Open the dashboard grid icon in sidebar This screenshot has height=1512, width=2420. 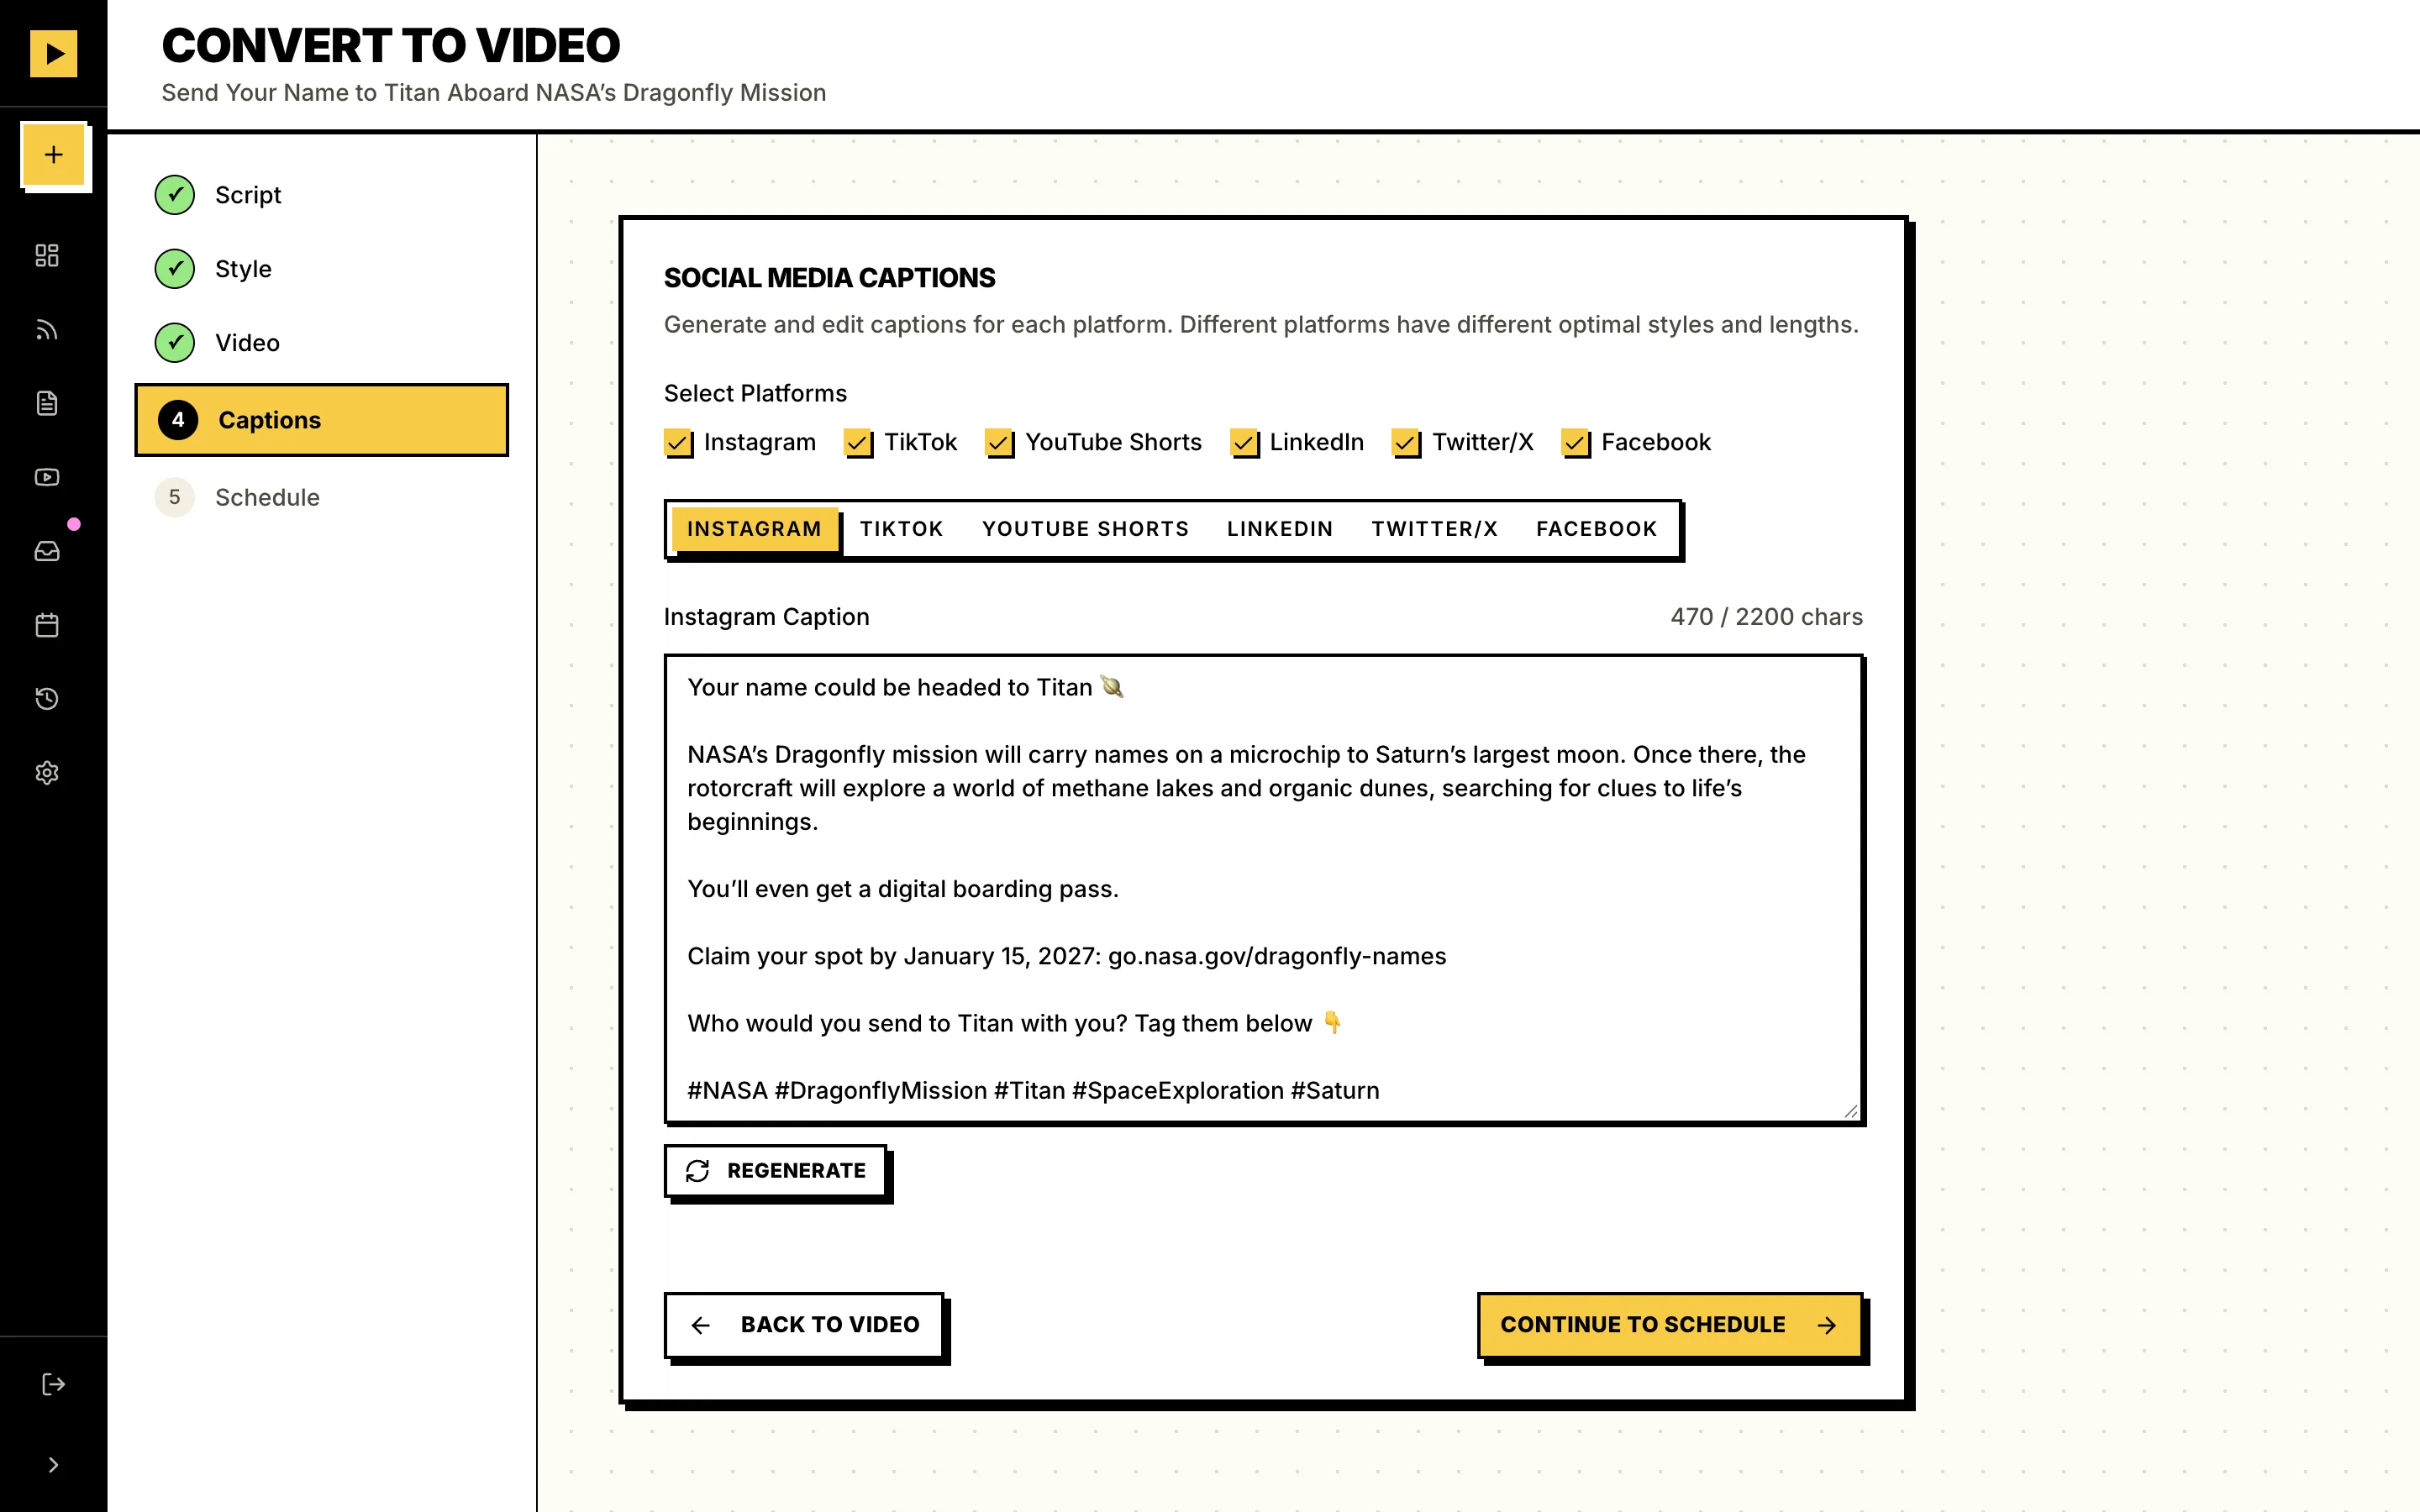pos(47,255)
